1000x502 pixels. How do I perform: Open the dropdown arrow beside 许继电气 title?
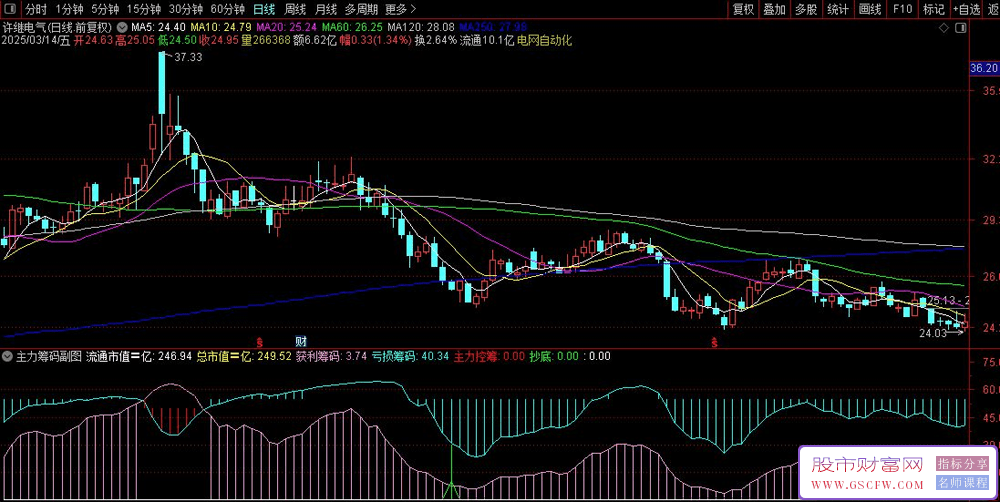click(x=122, y=28)
